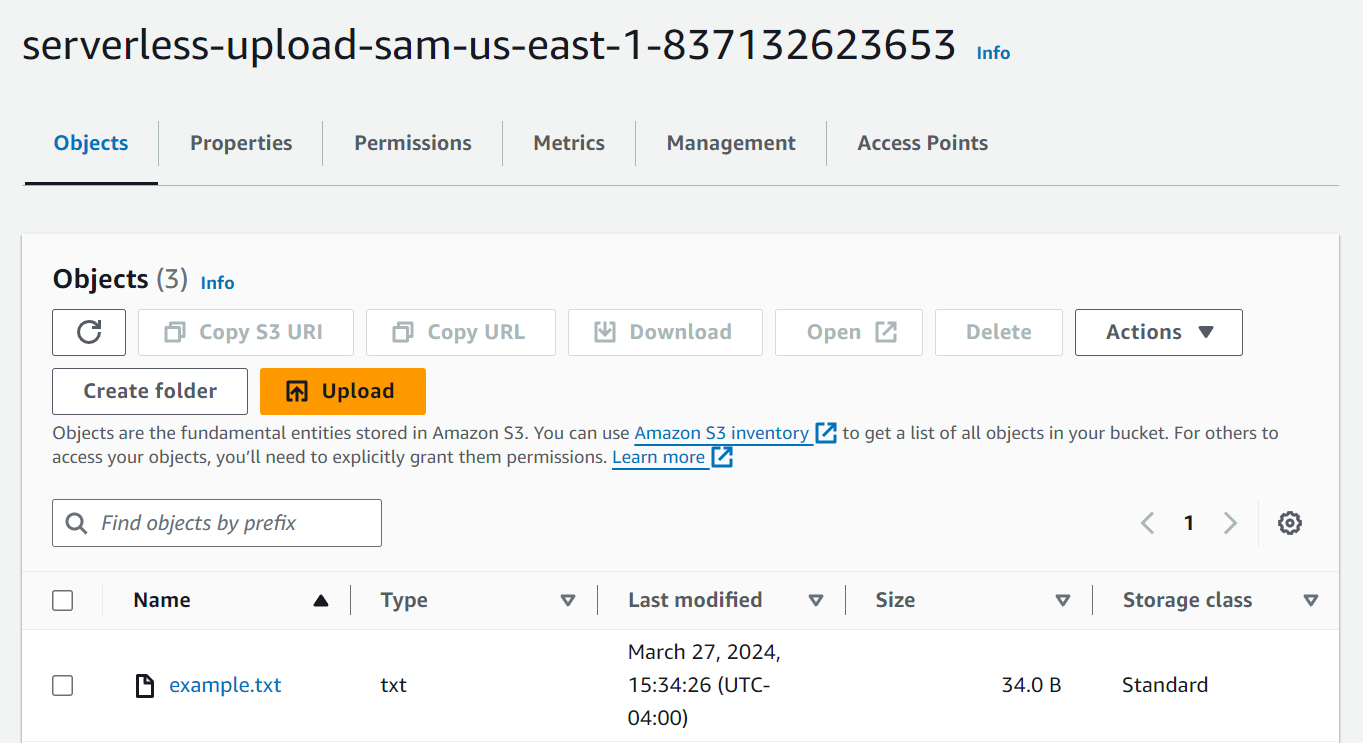Focus the Find objects by prefix field

(x=217, y=523)
